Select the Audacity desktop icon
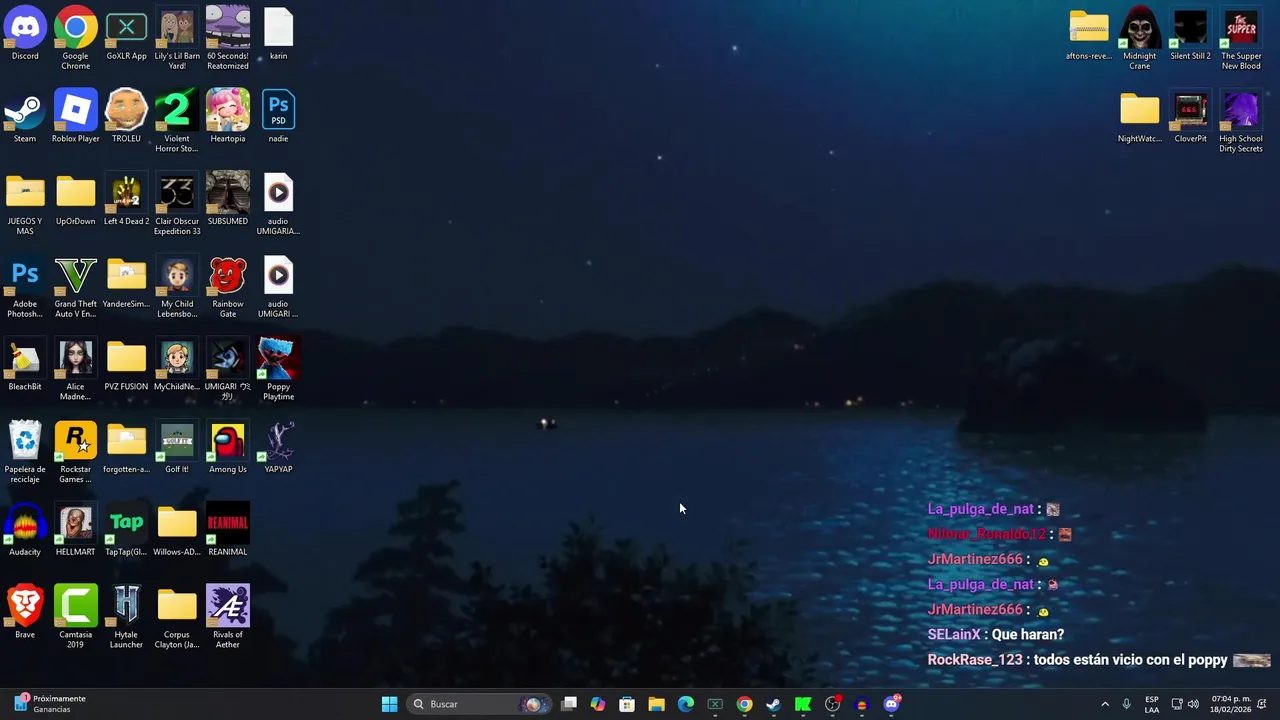1280x720 pixels. click(x=25, y=530)
